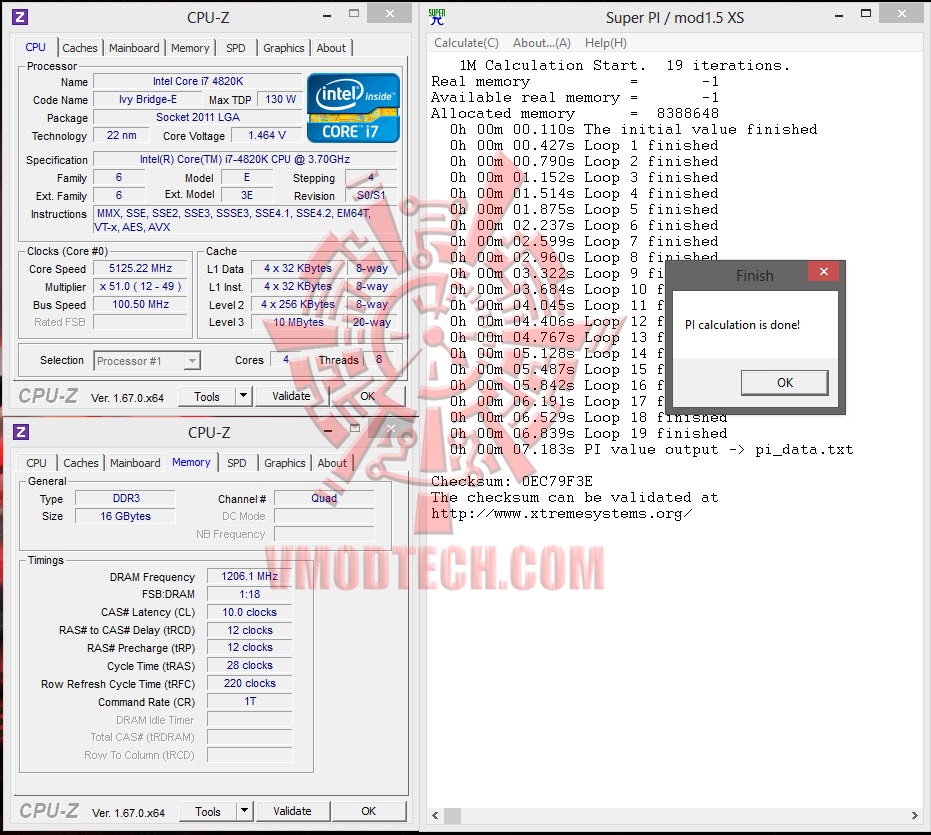
Task: Open About tab in bottom CPU-Z window
Action: pyautogui.click(x=332, y=463)
